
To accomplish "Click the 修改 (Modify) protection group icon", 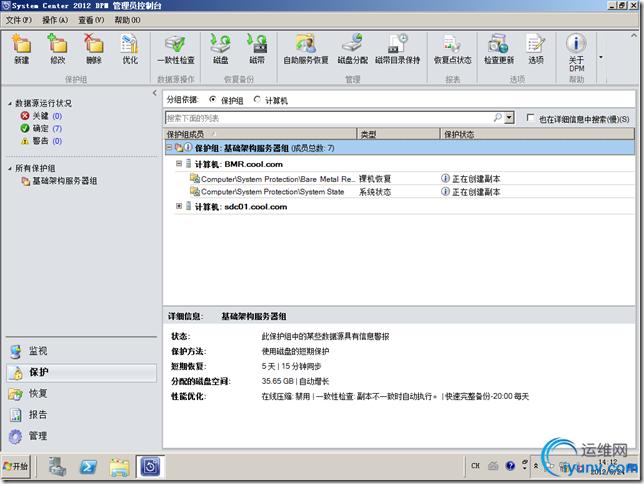I will click(58, 49).
